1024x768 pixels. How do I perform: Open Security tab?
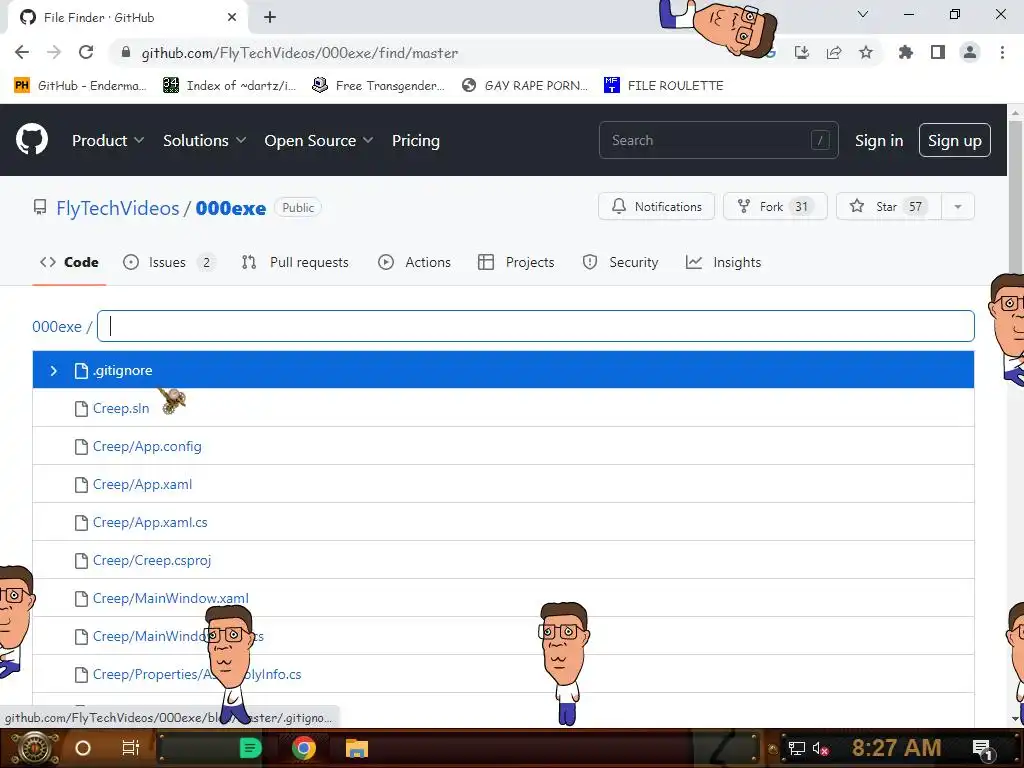tap(620, 262)
